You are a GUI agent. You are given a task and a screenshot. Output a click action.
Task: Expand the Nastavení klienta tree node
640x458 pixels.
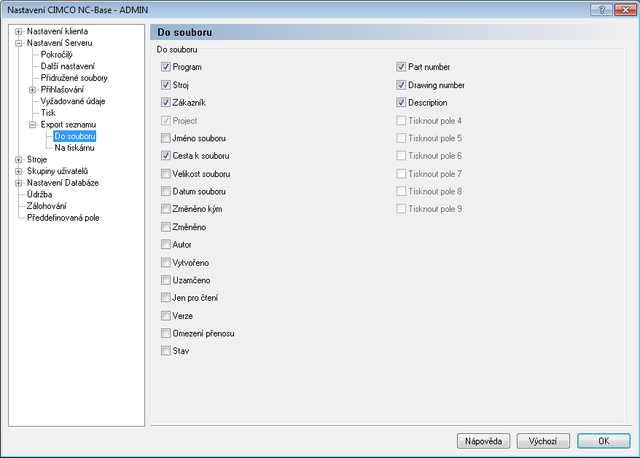point(18,31)
